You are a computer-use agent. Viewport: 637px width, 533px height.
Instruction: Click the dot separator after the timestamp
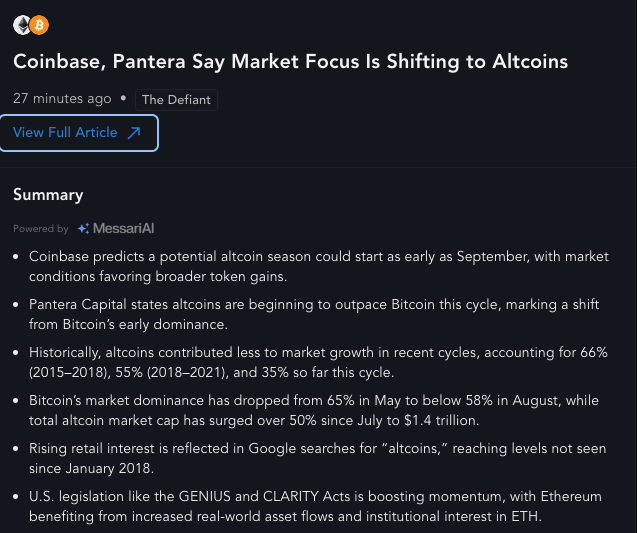123,98
